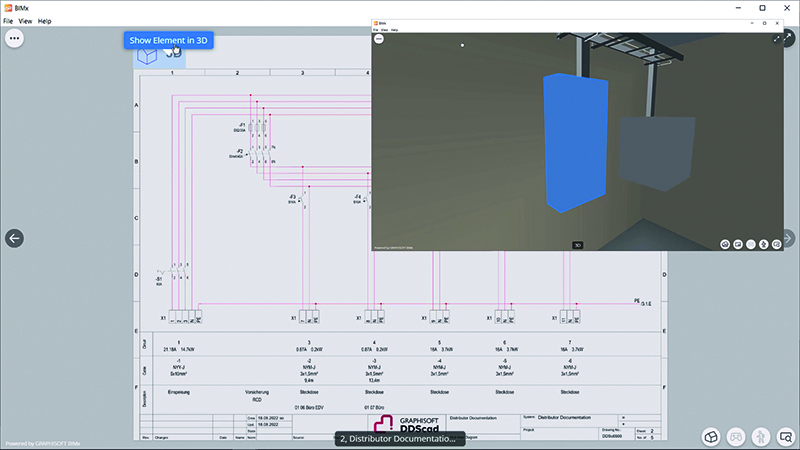Toggle walk mode in inset 3D toolbar
Image resolution: width=800 pixels, height=450 pixels.
[x=763, y=243]
